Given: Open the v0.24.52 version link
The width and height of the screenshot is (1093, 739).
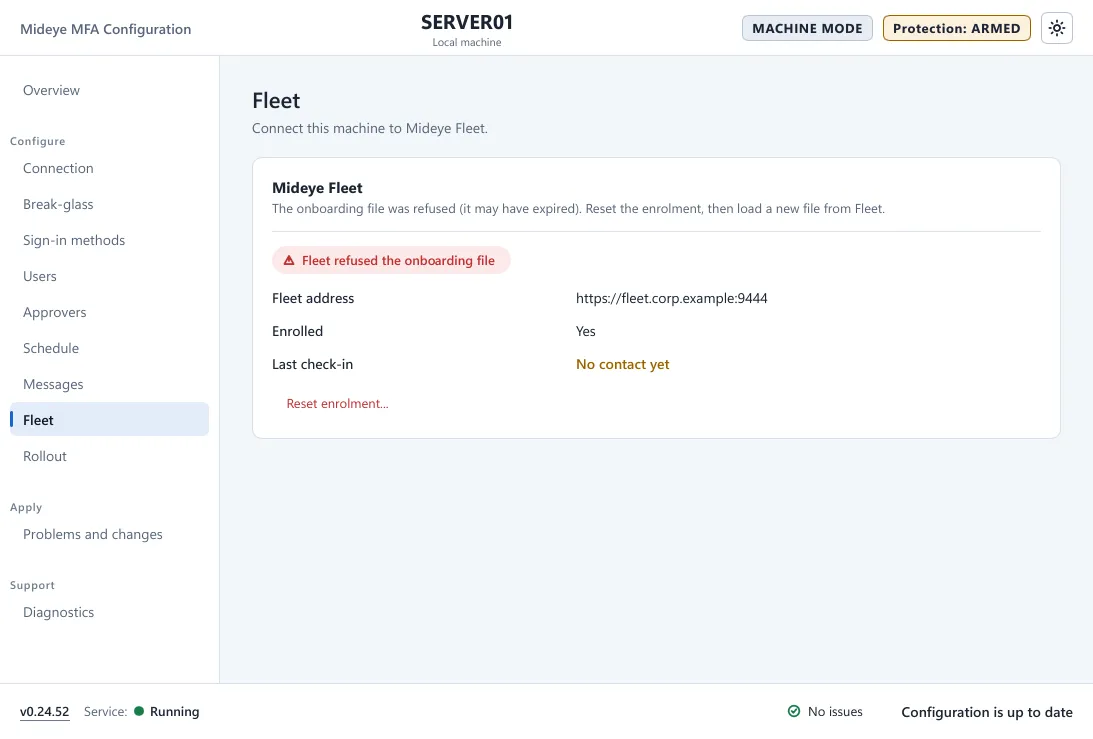Looking at the screenshot, I should pyautogui.click(x=45, y=712).
